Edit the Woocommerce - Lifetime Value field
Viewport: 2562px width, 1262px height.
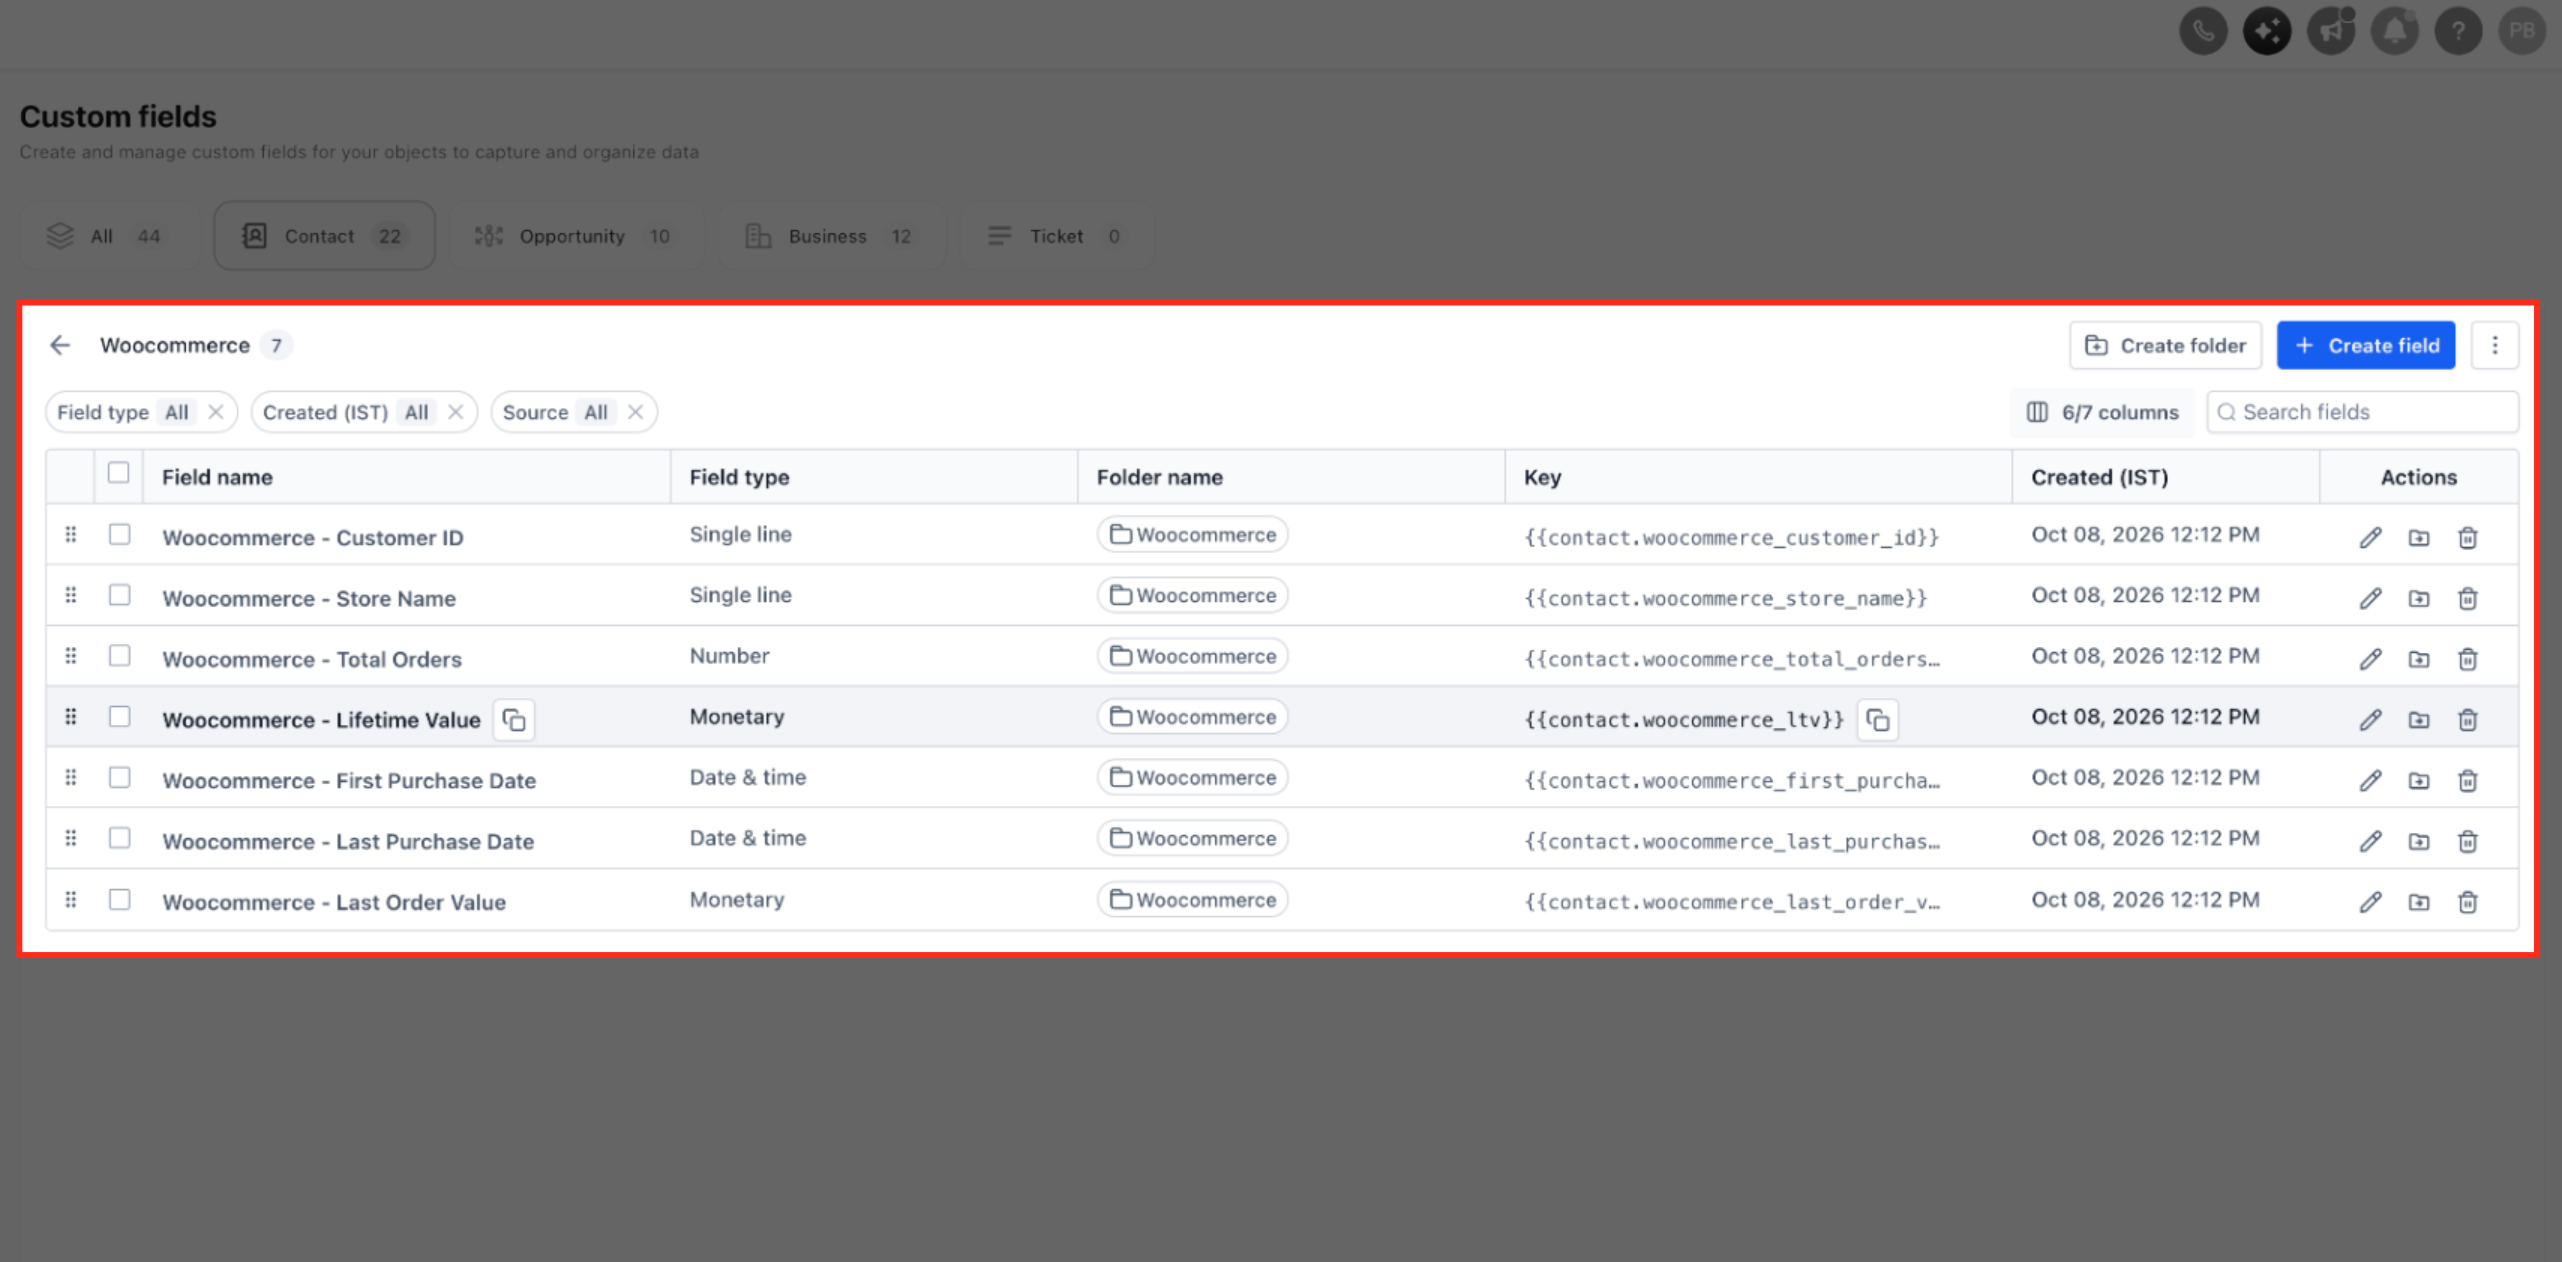click(2370, 720)
